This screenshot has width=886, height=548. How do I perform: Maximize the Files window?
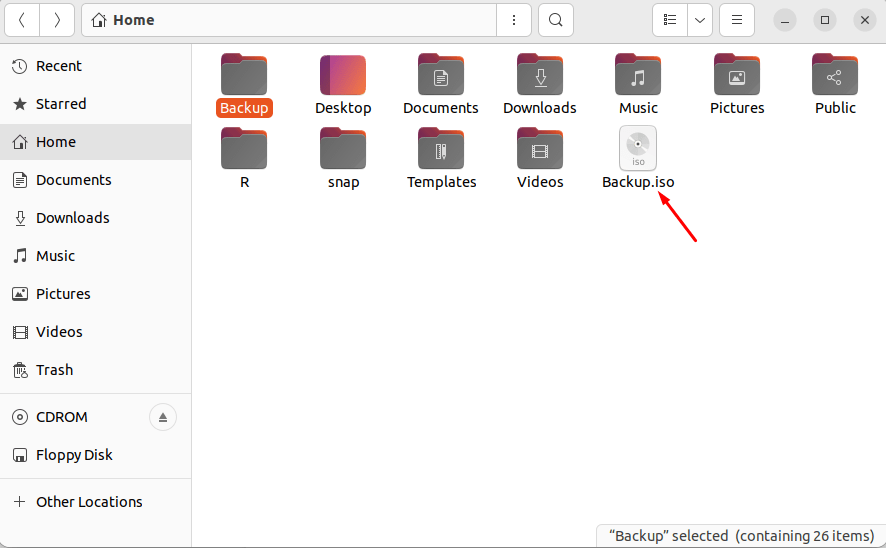[825, 20]
